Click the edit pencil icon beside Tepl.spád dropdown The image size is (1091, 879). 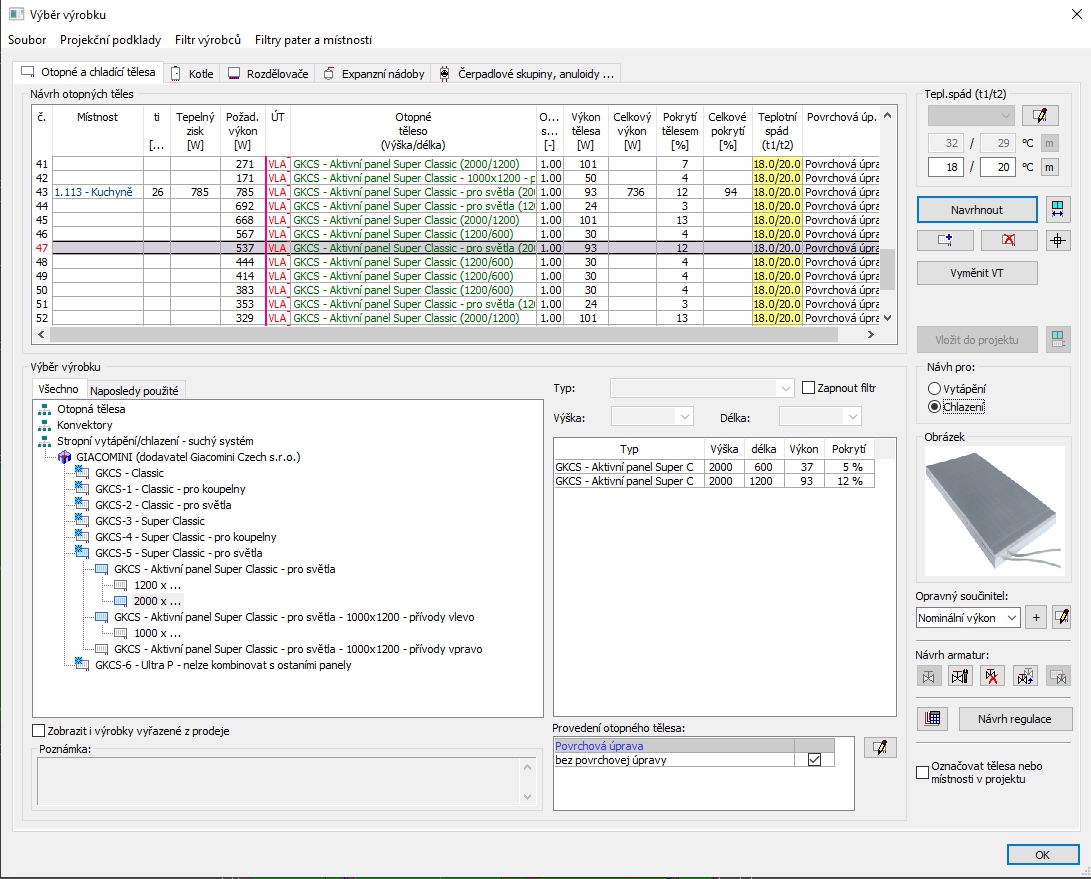pos(1040,116)
